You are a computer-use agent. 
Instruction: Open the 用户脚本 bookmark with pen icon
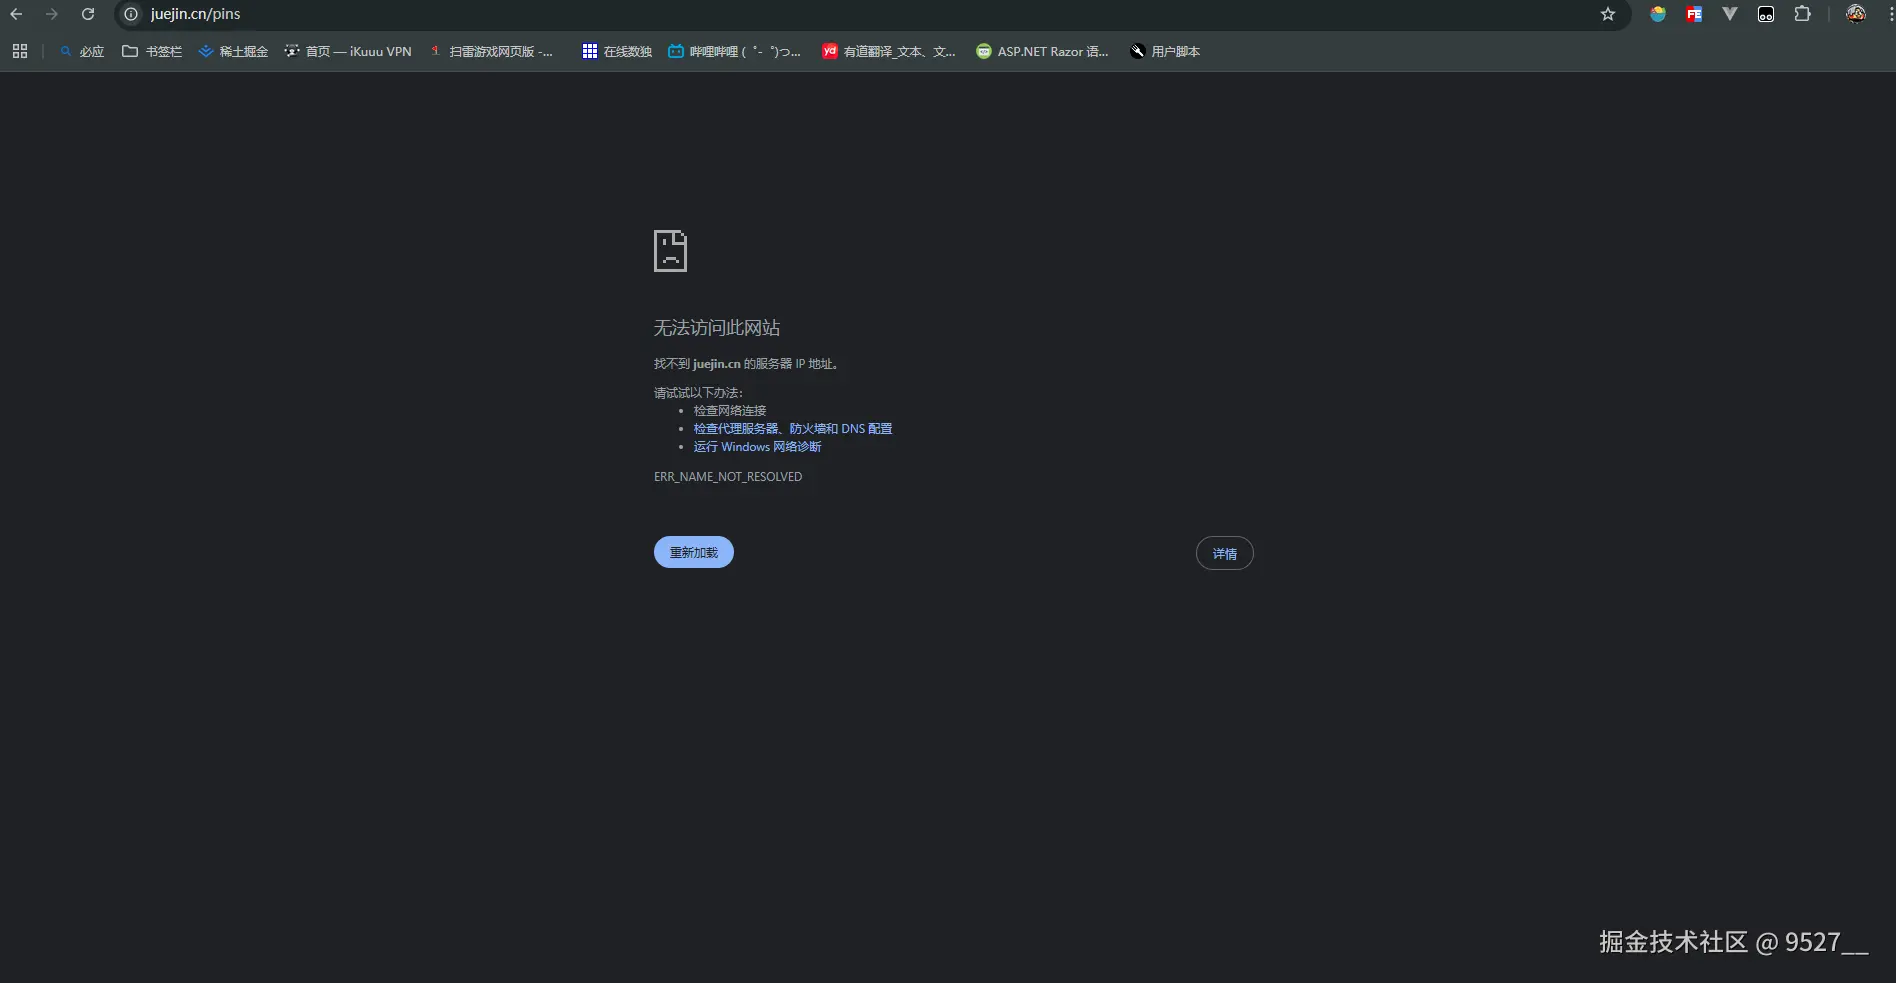click(x=1164, y=51)
